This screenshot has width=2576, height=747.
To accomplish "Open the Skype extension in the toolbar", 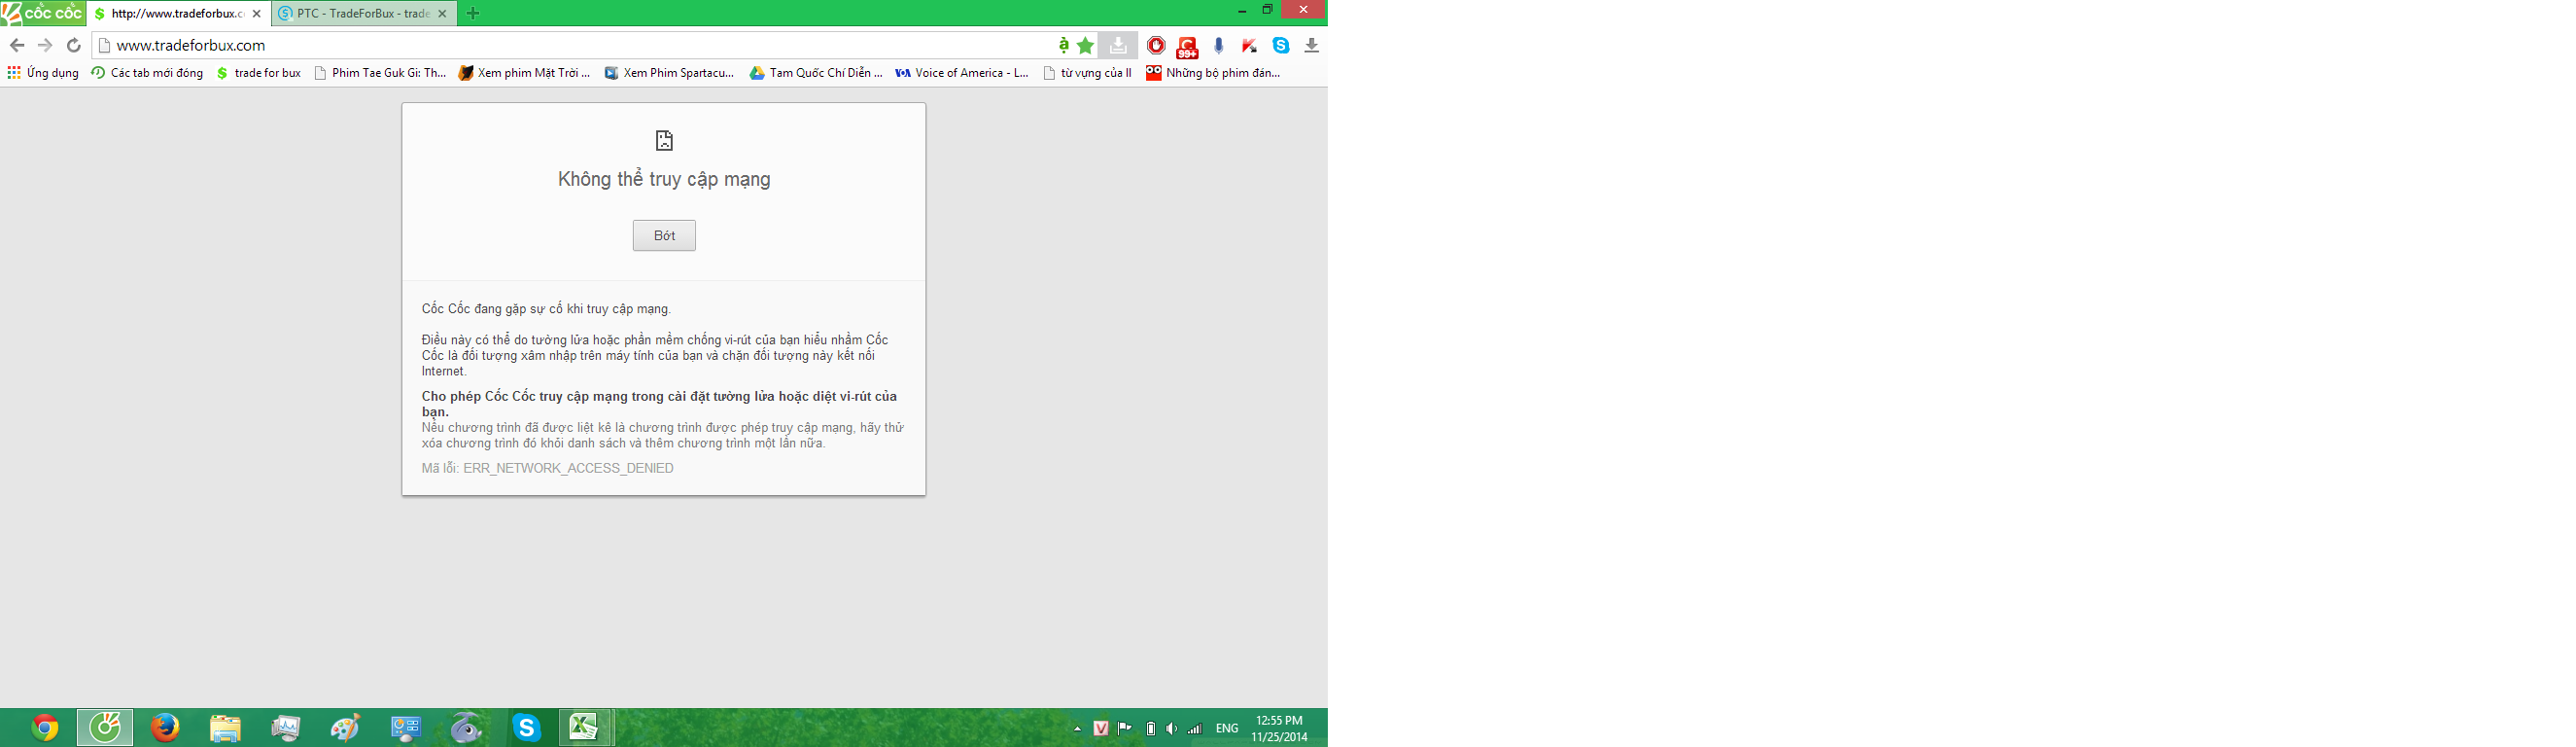I will [x=1281, y=45].
